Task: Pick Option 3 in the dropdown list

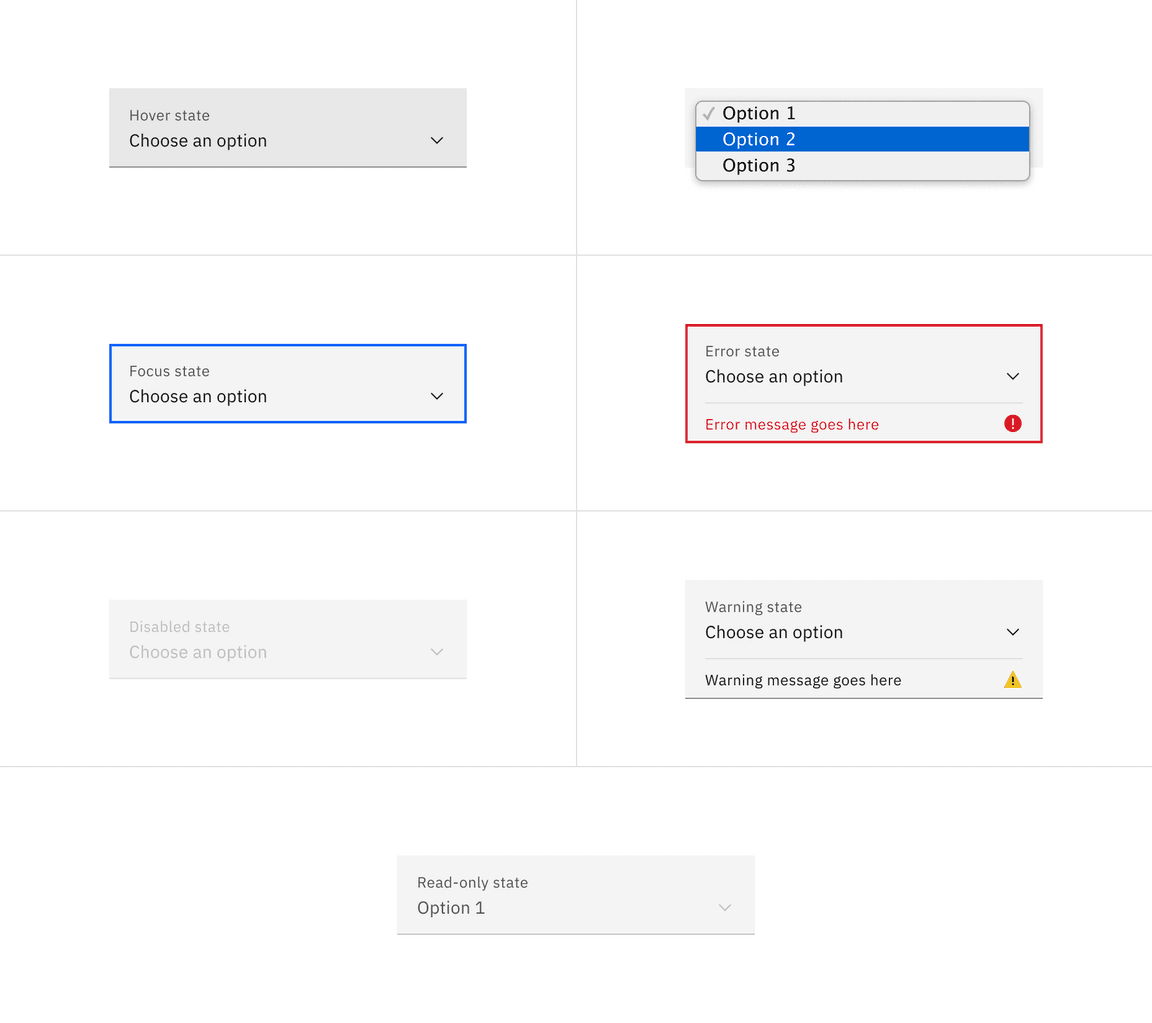Action: point(760,165)
